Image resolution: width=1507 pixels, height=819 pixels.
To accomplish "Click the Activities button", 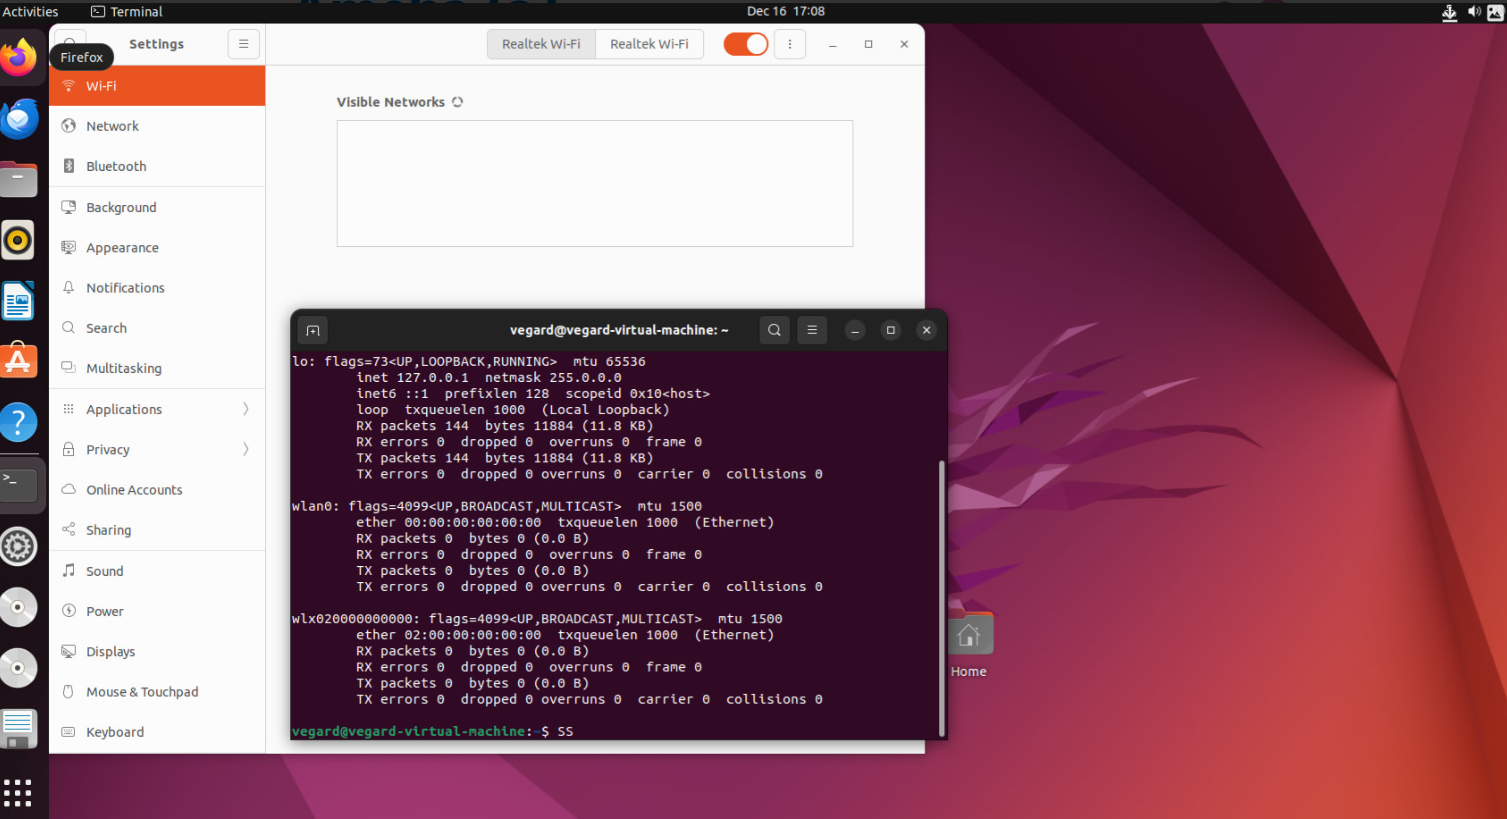I will click(x=31, y=12).
